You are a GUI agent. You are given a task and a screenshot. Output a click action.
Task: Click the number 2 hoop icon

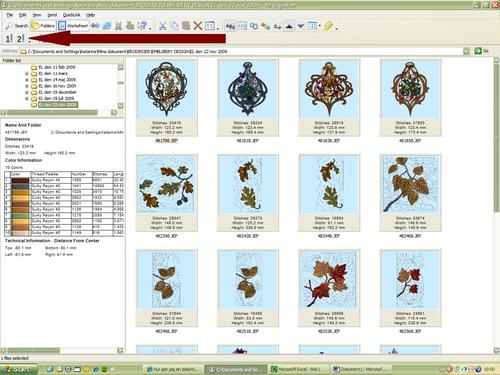[x=20, y=39]
